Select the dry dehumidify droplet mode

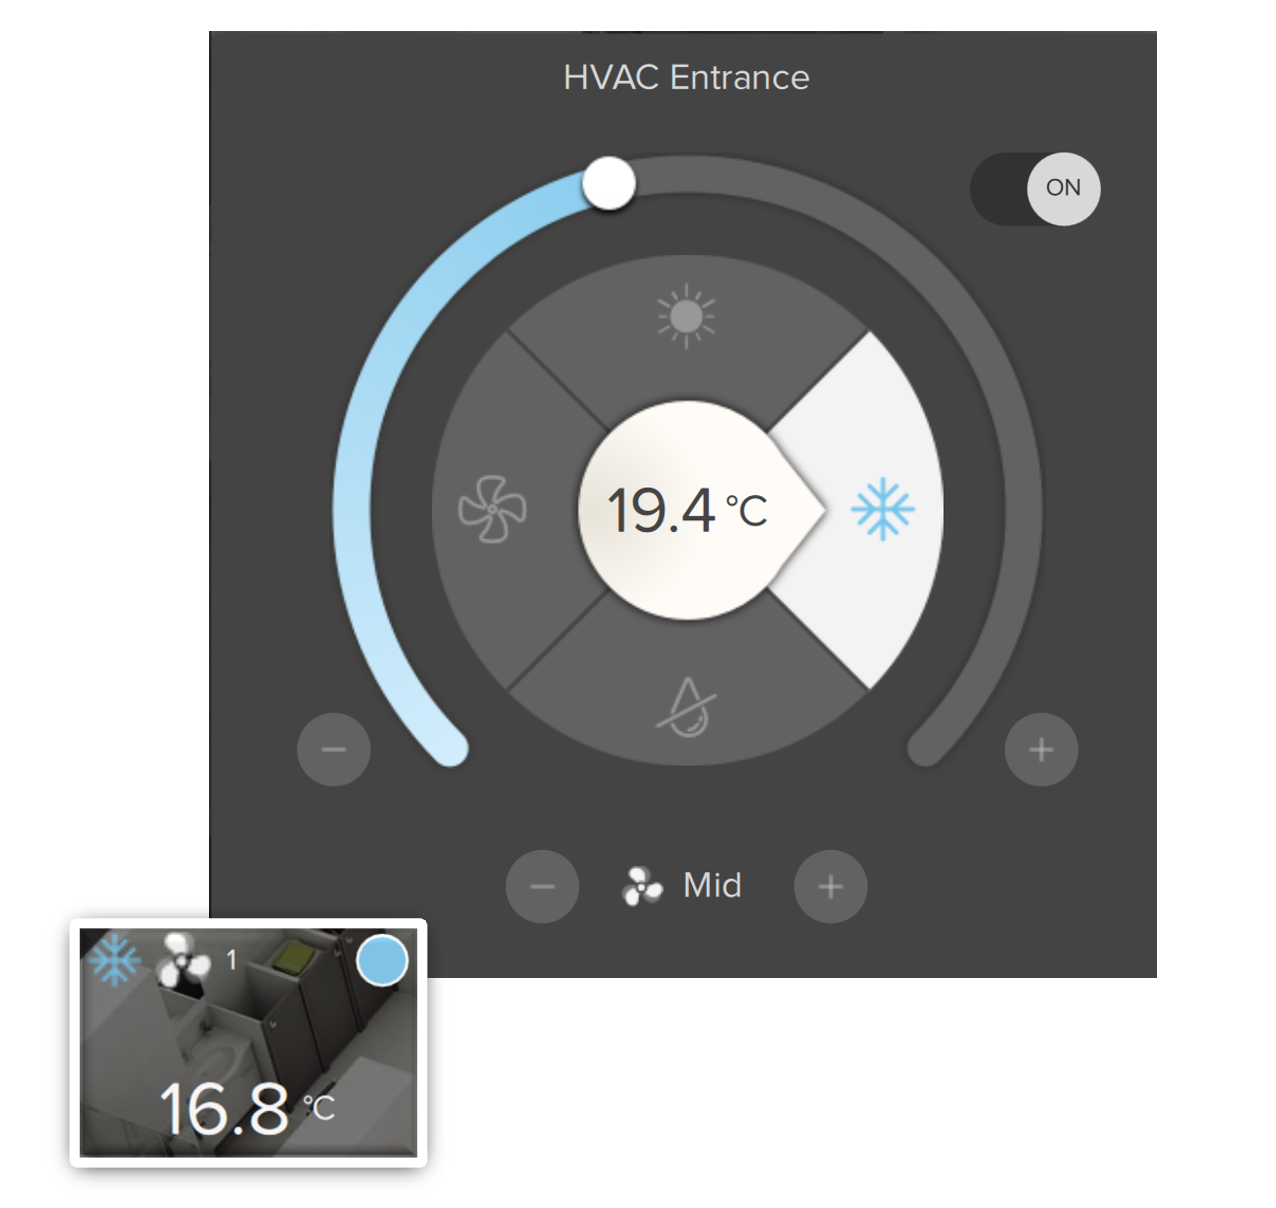[687, 707]
